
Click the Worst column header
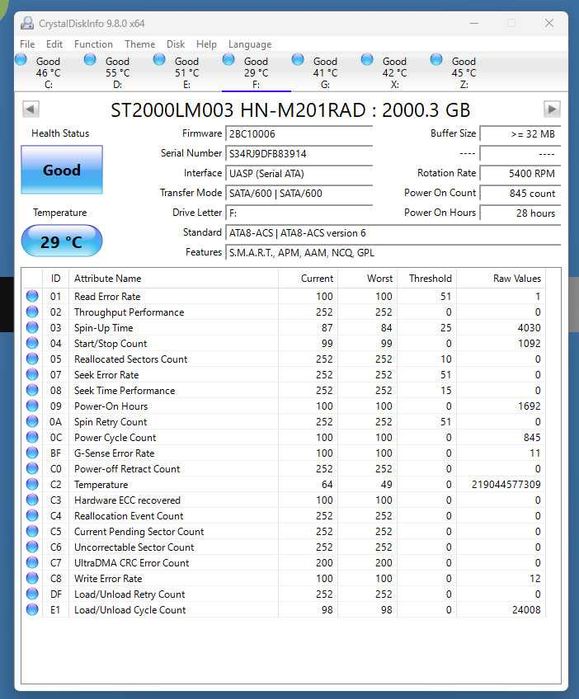pos(367,279)
